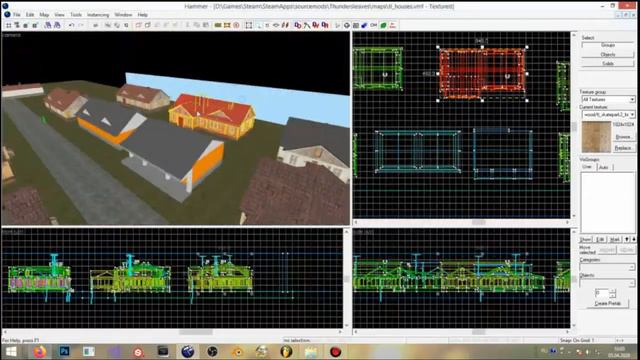Open Firefox from the taskbar

click(40, 351)
